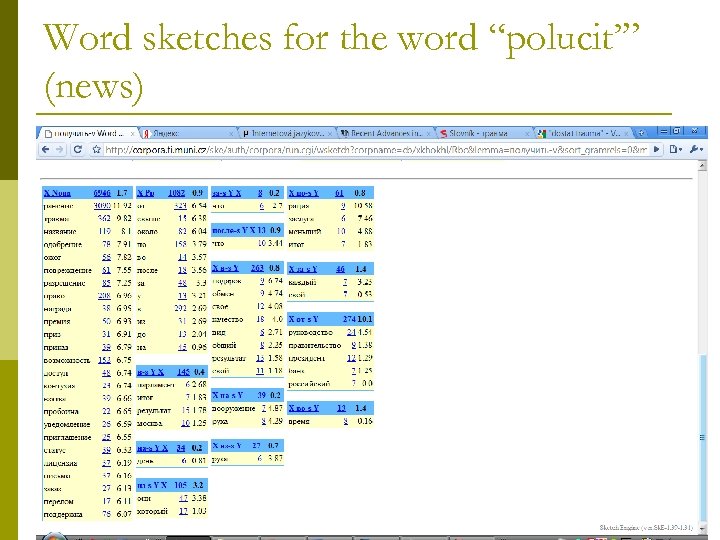720x540 pixels.
Task: Click the page scrollbar down arrow
Action: (x=702, y=527)
